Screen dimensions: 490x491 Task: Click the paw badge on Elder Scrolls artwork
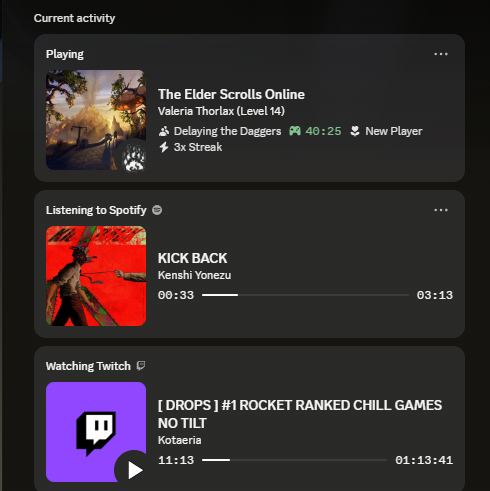pyautogui.click(x=133, y=158)
